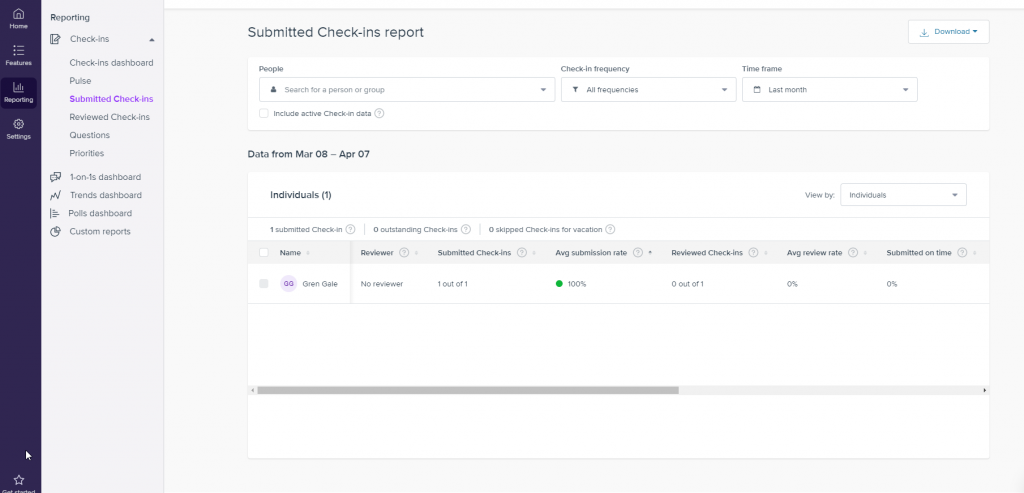
Task: Open the View by Individuals dropdown
Action: [x=903, y=195]
